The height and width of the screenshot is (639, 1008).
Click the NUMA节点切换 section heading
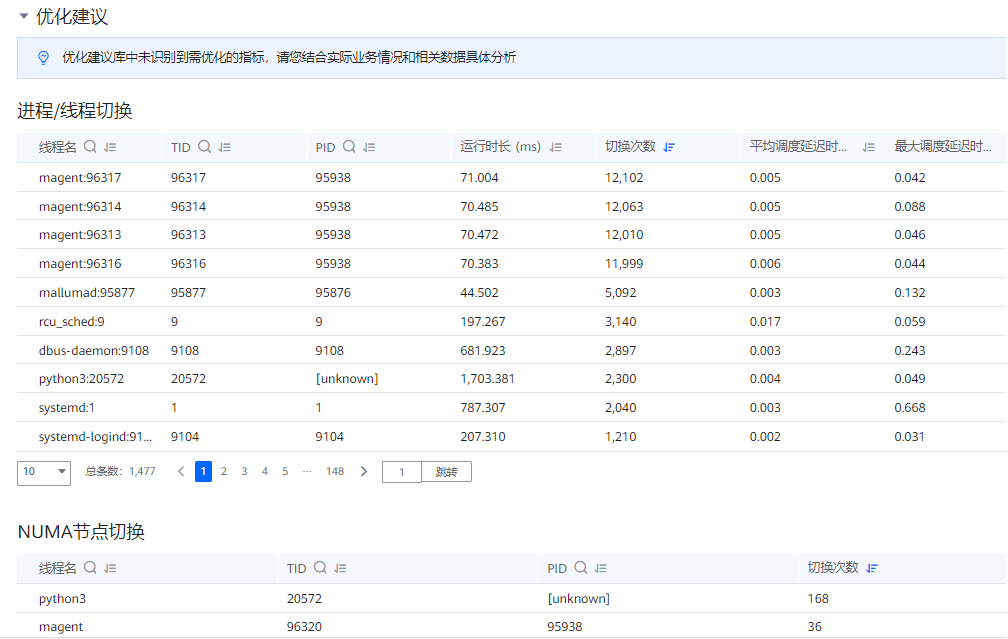[x=81, y=532]
